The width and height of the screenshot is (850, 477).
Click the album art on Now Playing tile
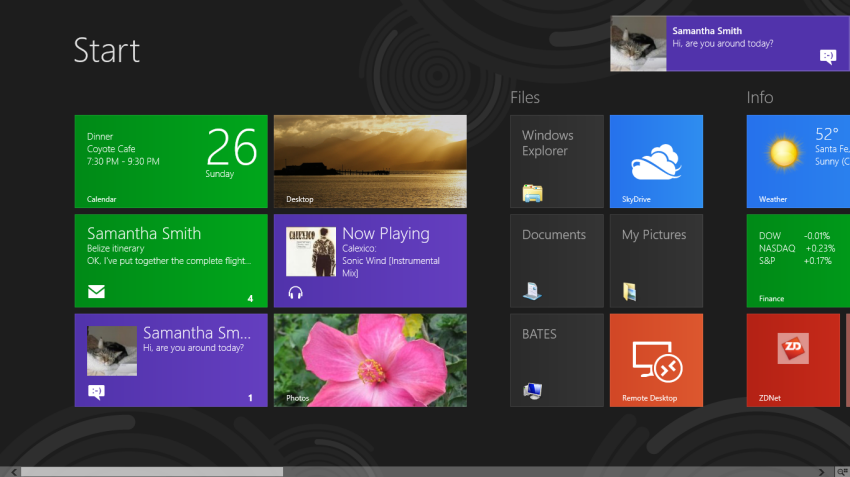[x=310, y=251]
